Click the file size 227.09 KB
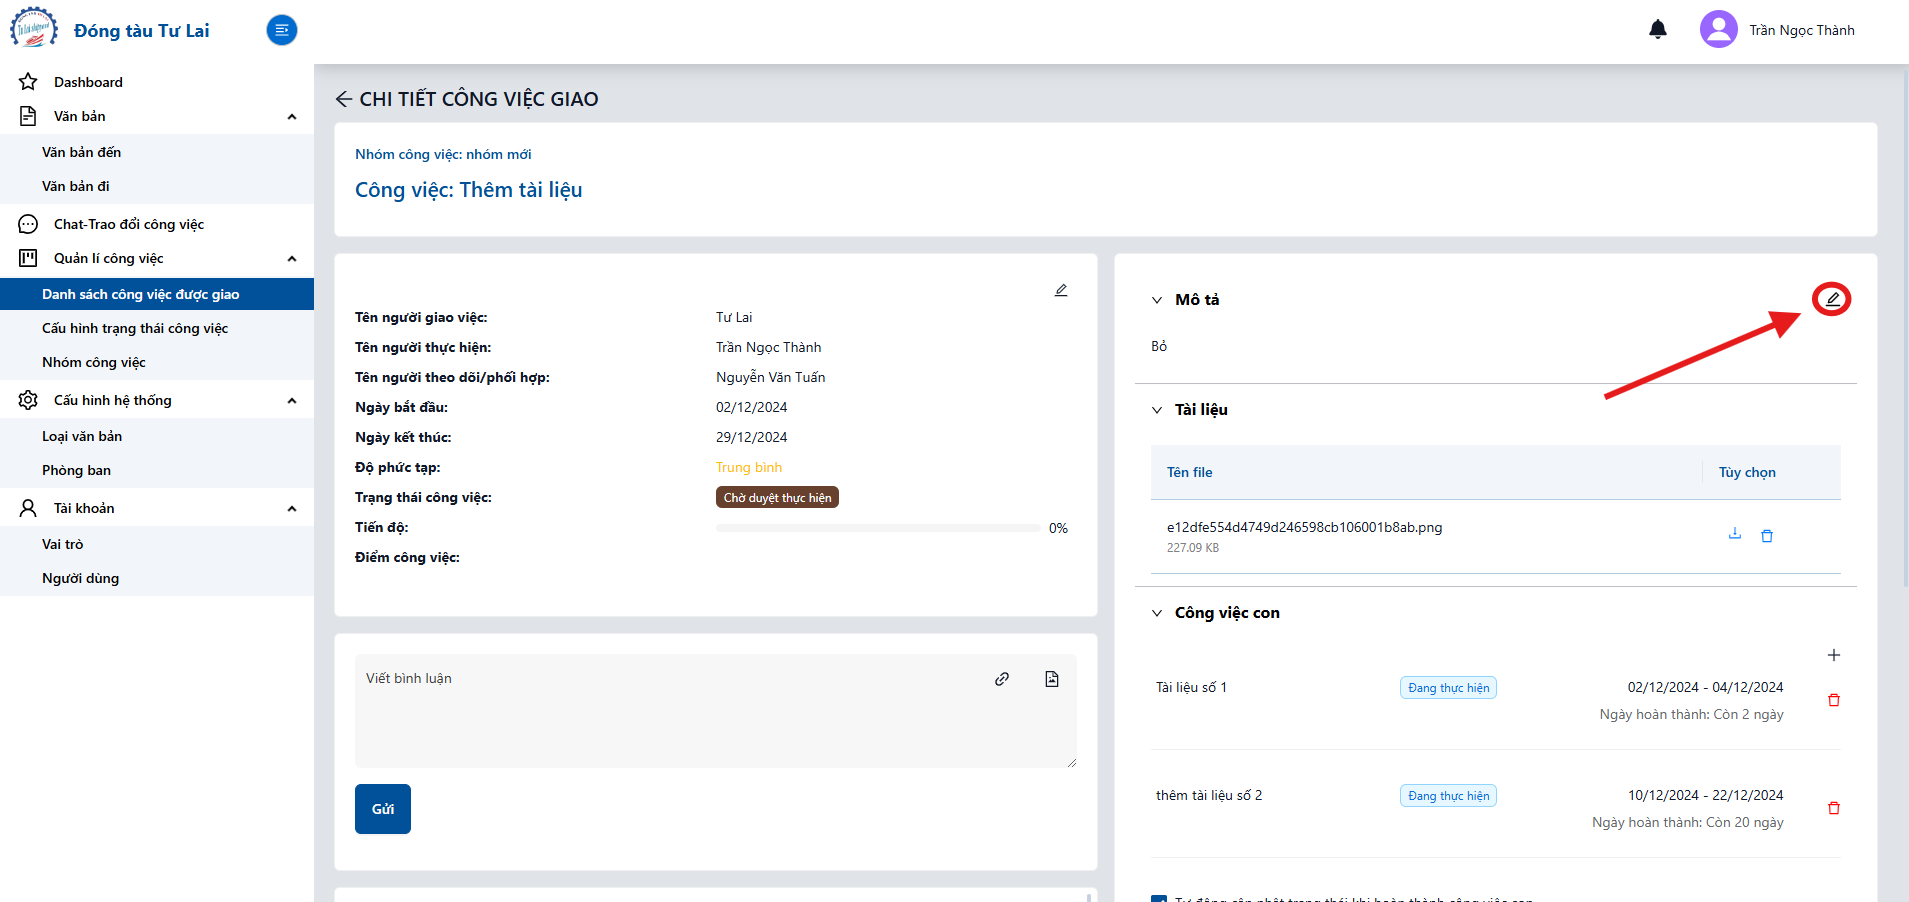 (1193, 548)
